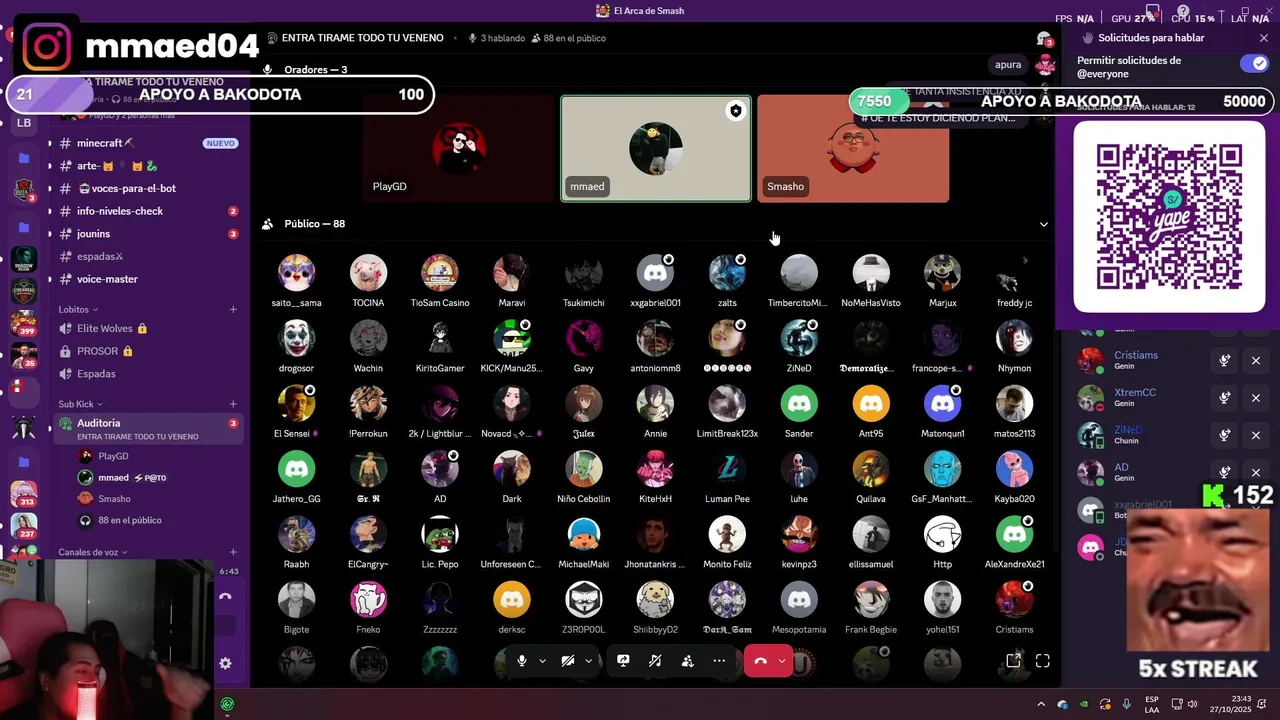1280x720 pixels.
Task: Dismiss Cristiams' request to speak
Action: 1256,360
